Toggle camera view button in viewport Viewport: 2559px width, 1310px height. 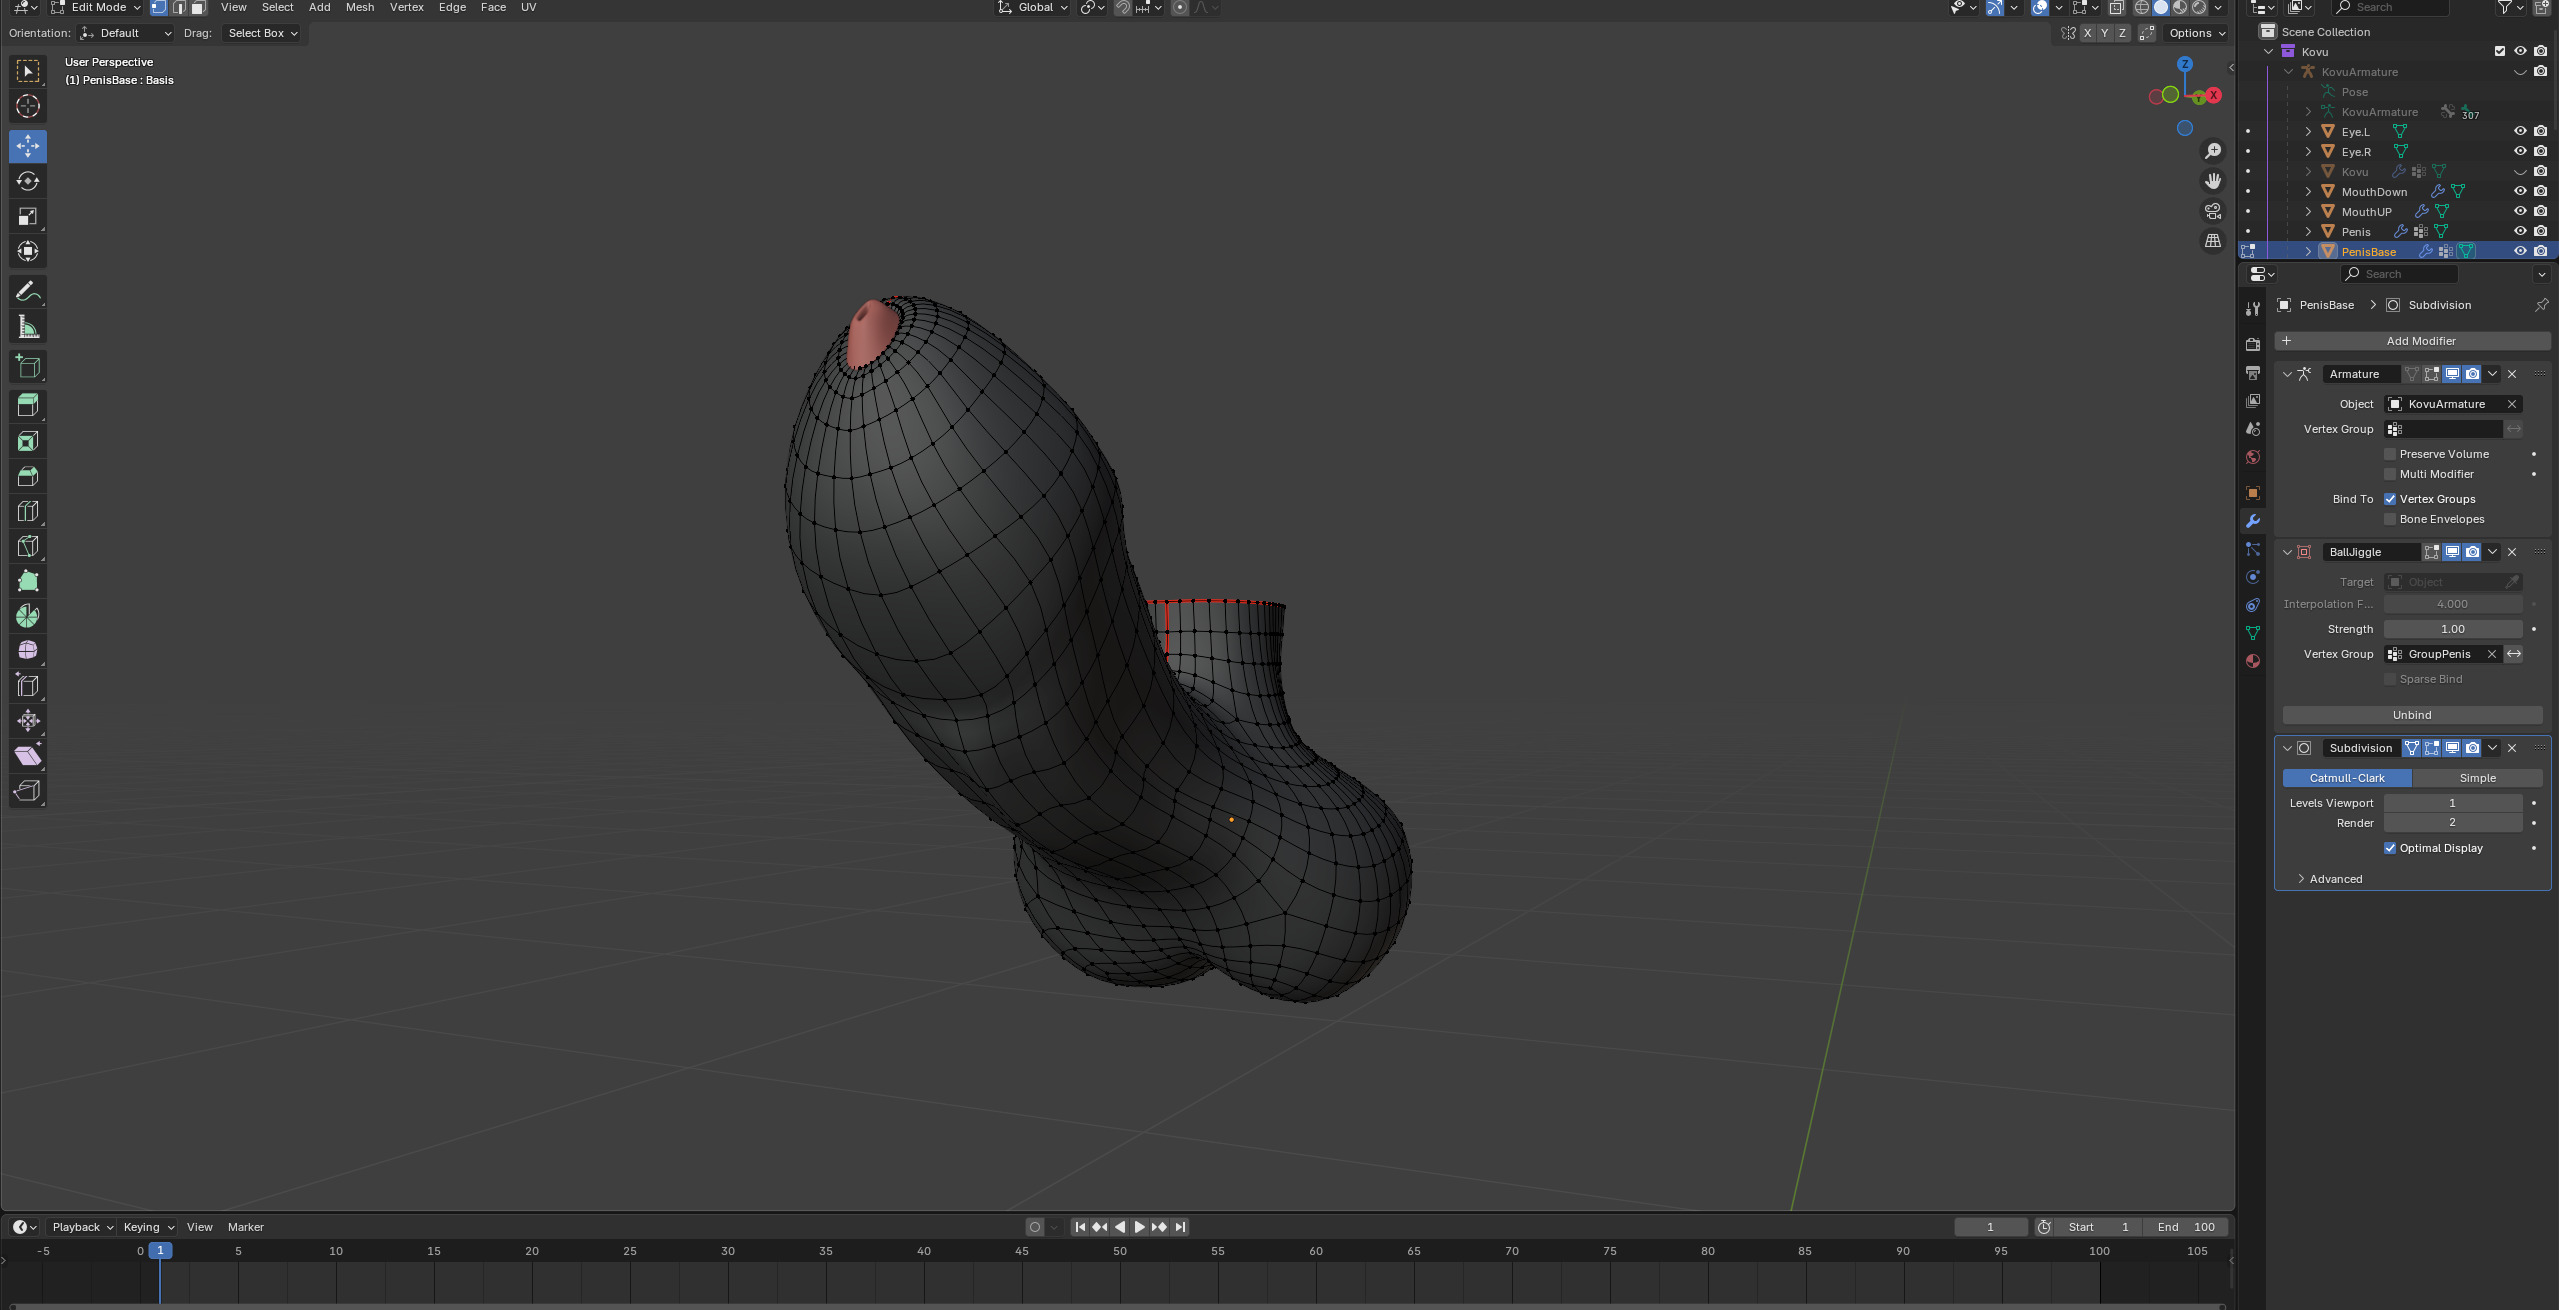tap(2213, 211)
